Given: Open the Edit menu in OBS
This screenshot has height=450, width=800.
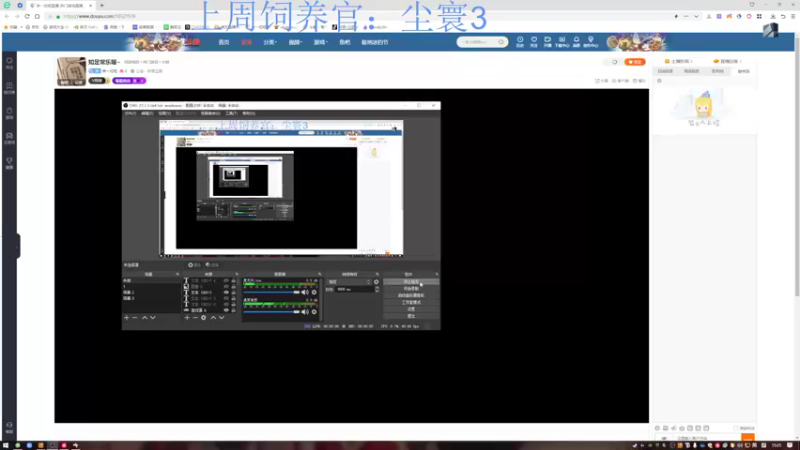Looking at the screenshot, I should click(x=147, y=113).
